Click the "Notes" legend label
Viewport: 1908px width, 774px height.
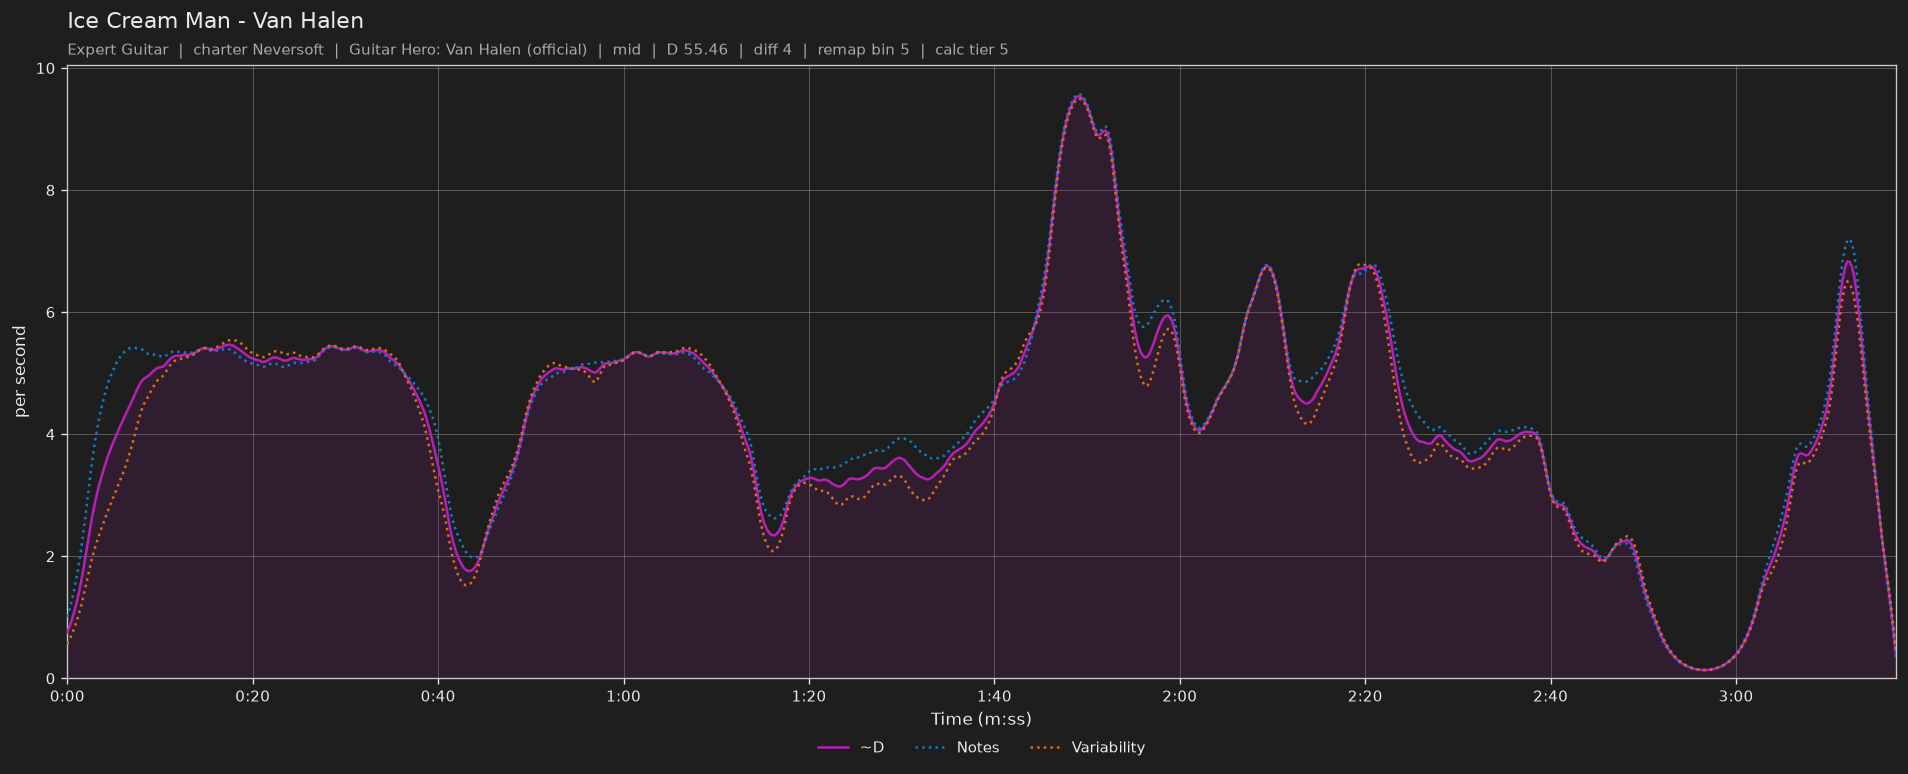click(x=978, y=748)
